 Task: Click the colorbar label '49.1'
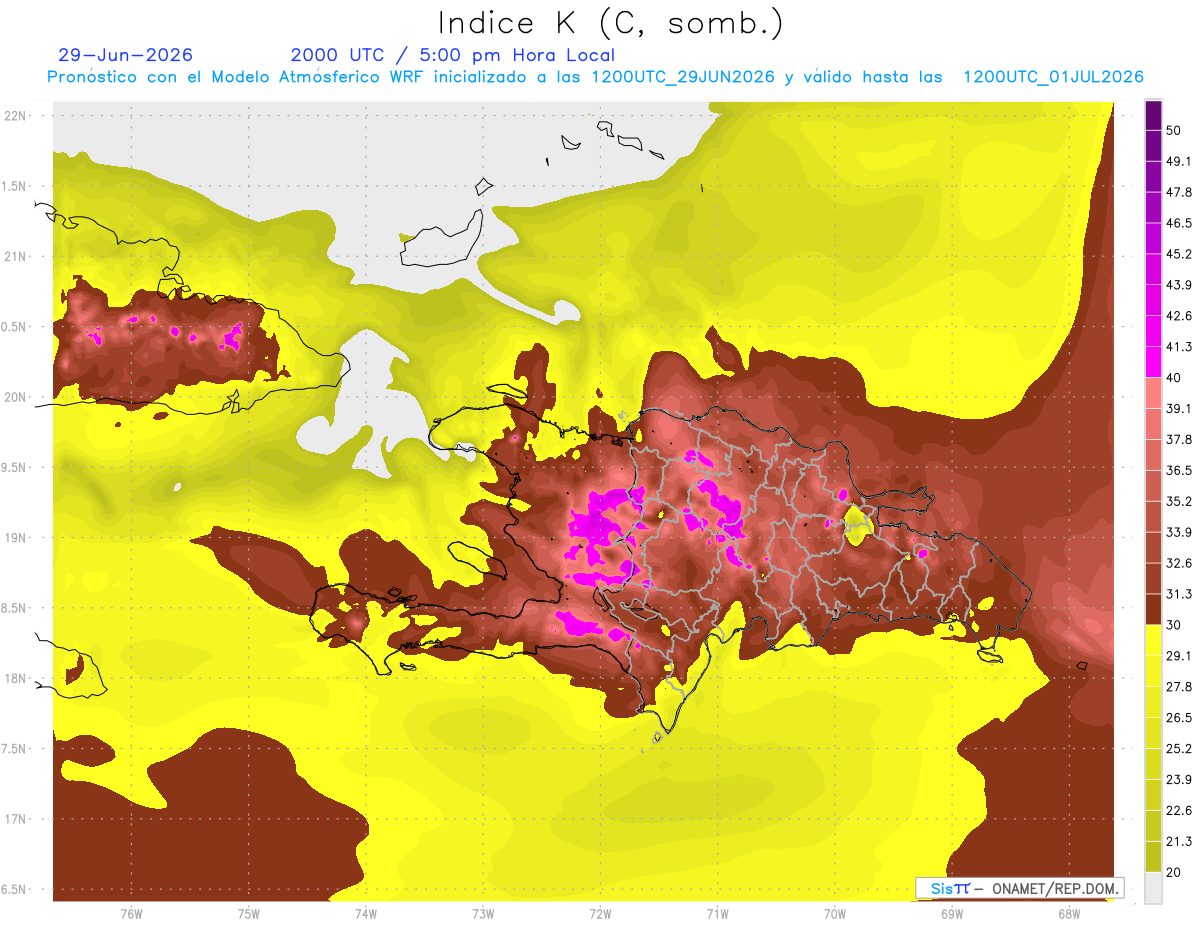1178,161
